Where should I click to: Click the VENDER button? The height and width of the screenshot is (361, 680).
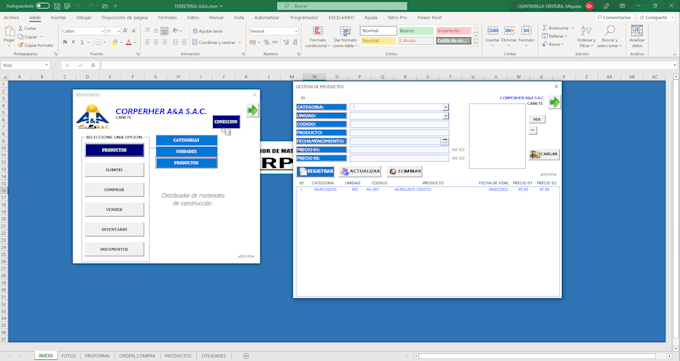[x=114, y=210]
